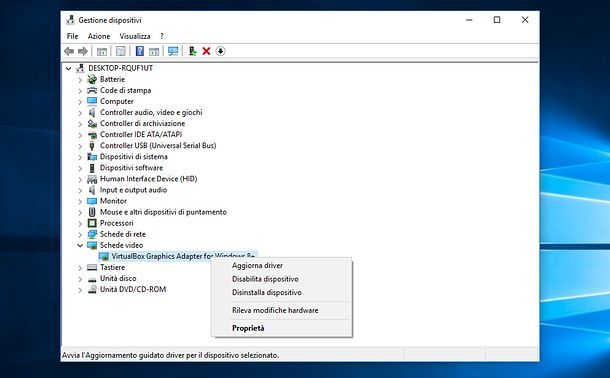Image resolution: width=610 pixels, height=378 pixels.
Task: Click the Scan hardware monitor toolbar icon
Action: 173,51
